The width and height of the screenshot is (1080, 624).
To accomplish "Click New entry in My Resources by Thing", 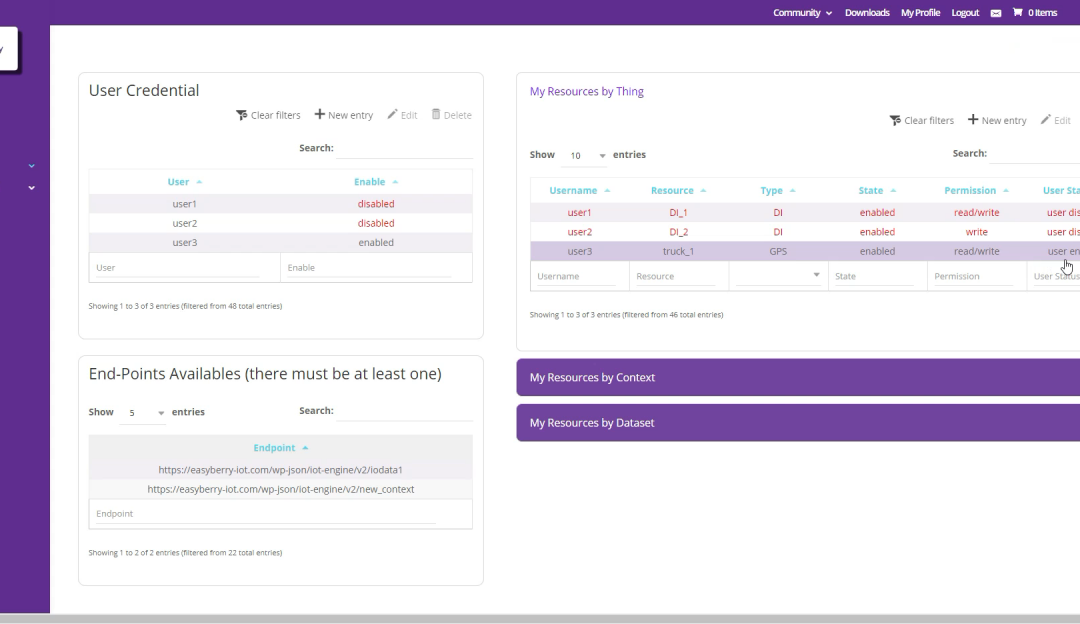I will click(x=997, y=121).
